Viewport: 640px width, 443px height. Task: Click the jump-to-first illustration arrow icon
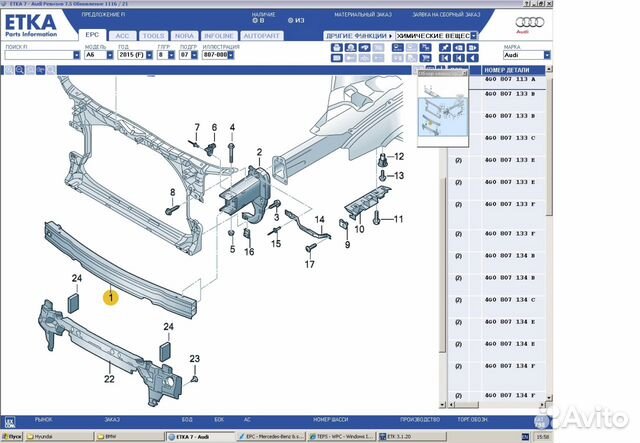[445, 58]
